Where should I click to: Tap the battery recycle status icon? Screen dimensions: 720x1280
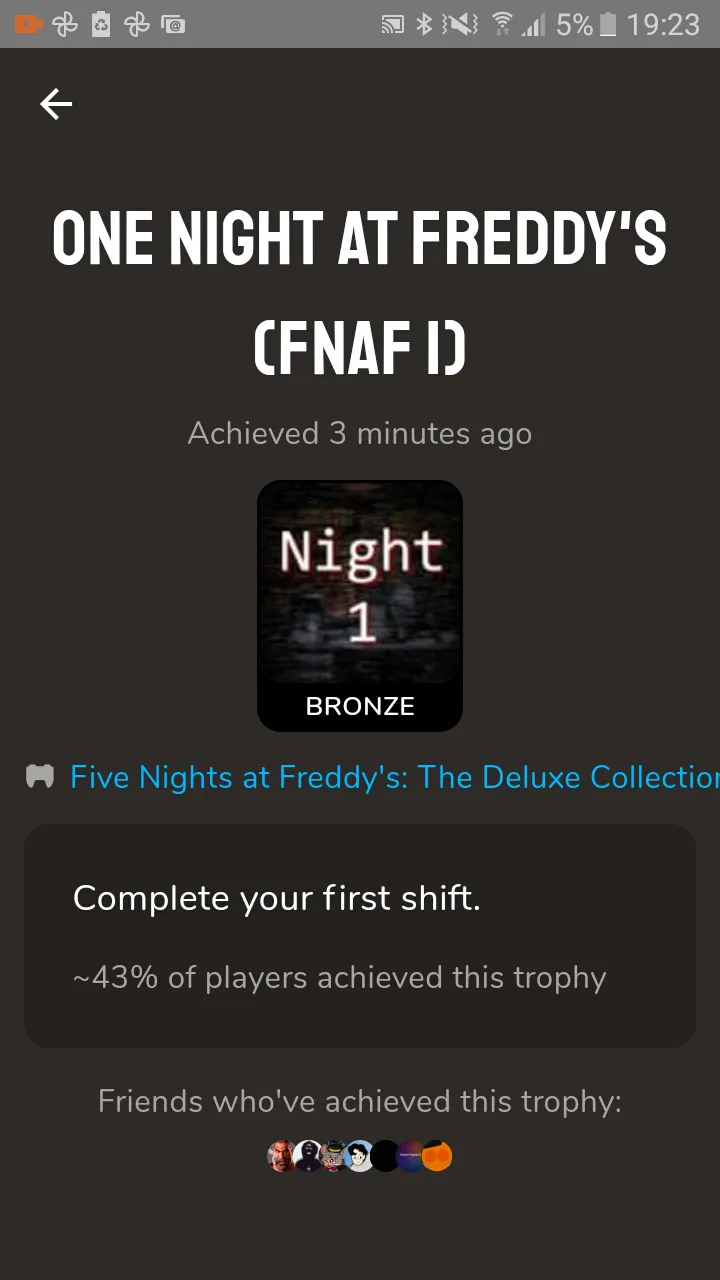point(100,24)
